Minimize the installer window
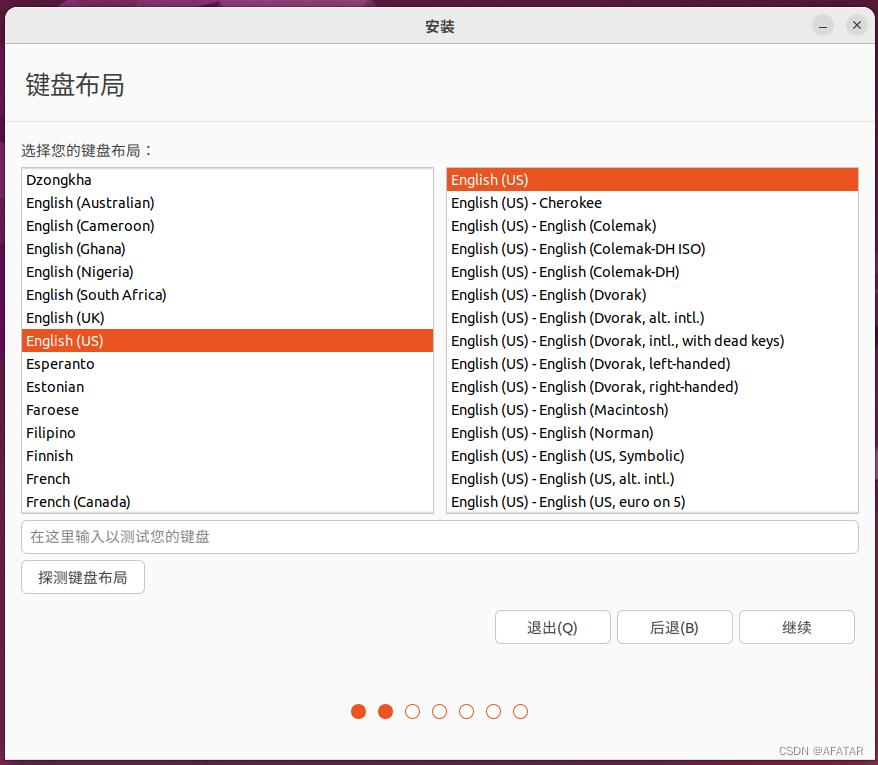Image resolution: width=878 pixels, height=765 pixels. pos(823,25)
